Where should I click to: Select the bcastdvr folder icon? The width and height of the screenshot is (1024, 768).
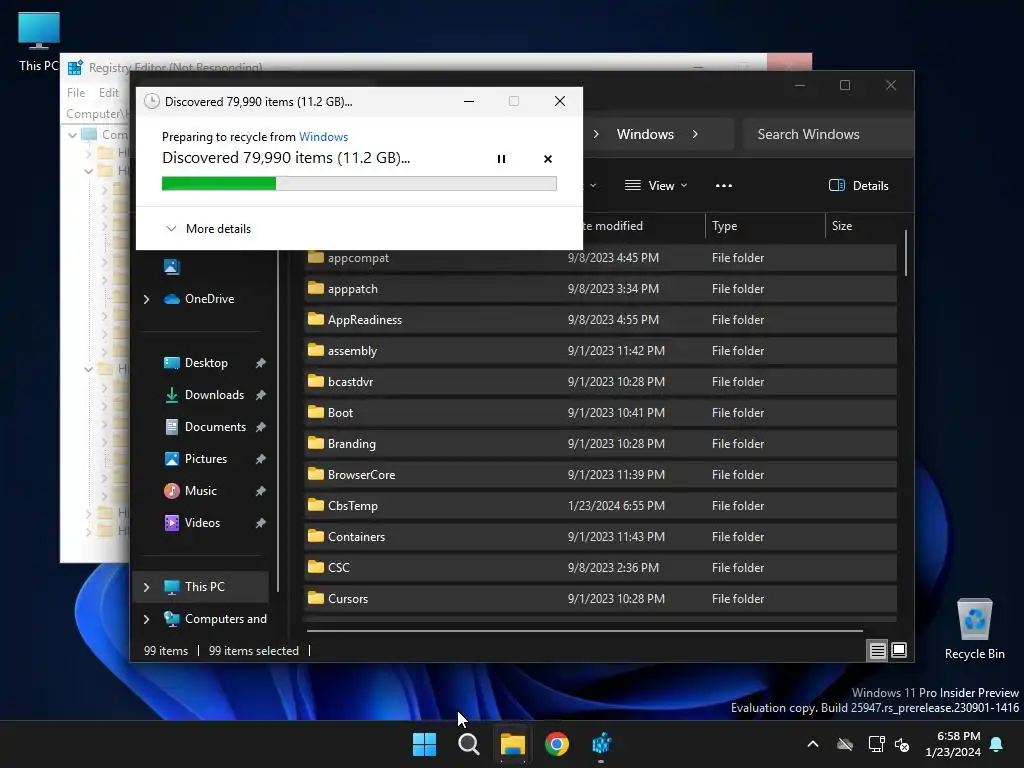click(316, 381)
